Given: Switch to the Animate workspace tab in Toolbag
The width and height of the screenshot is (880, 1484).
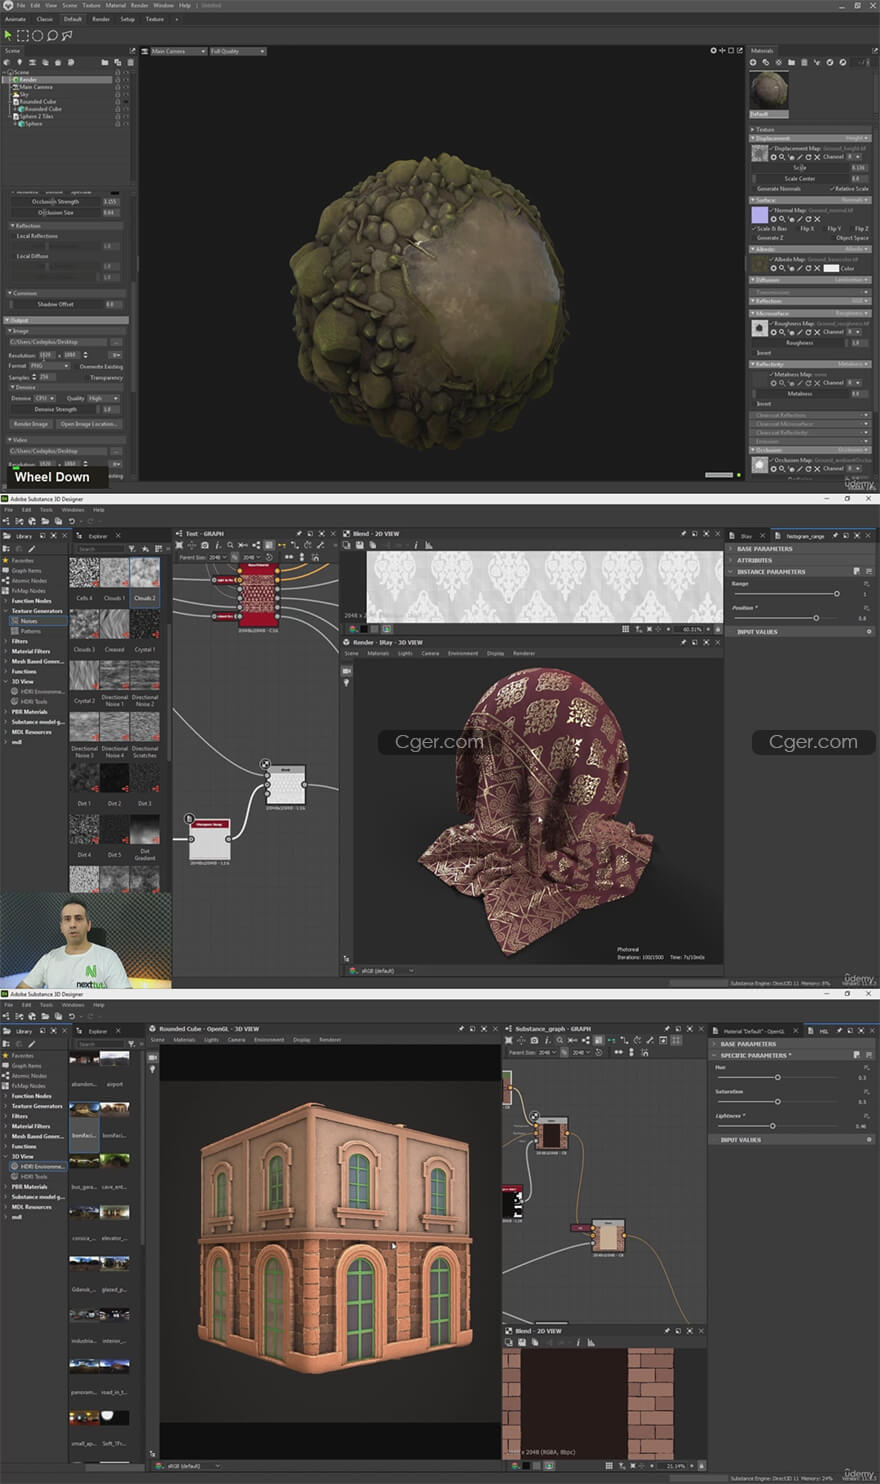Looking at the screenshot, I should [x=16, y=19].
